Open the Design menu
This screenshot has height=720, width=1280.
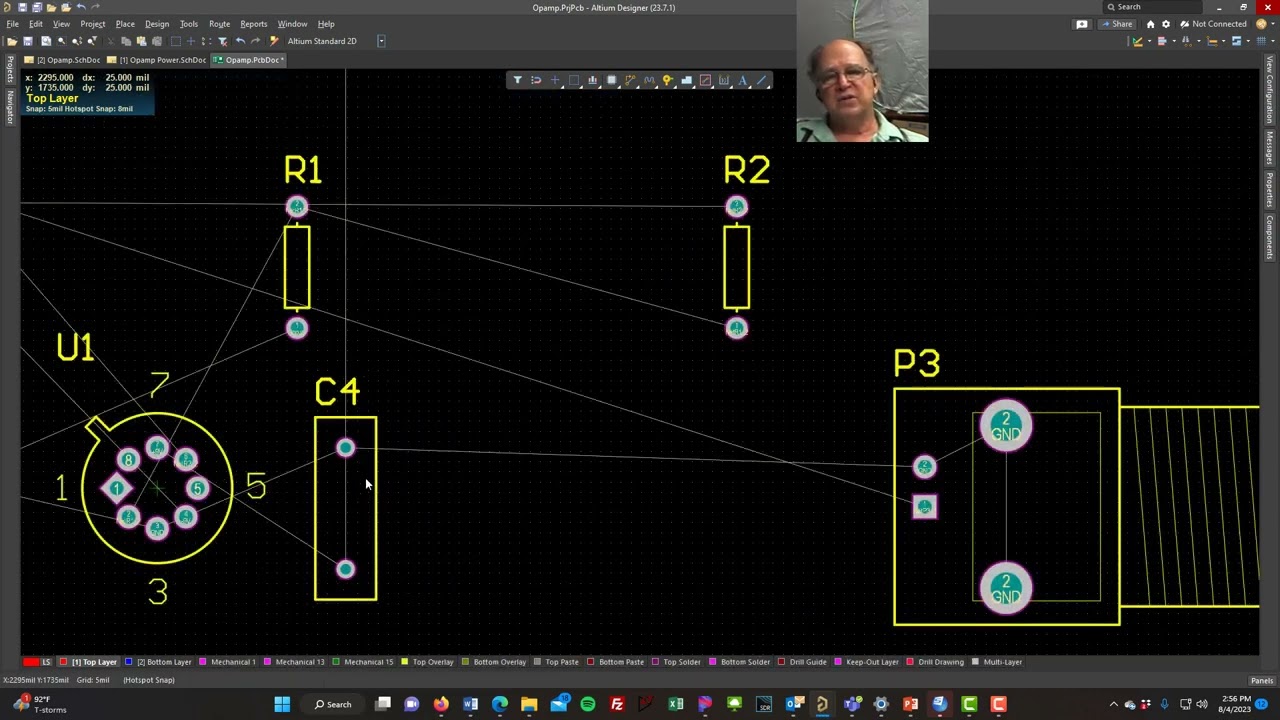coord(157,24)
